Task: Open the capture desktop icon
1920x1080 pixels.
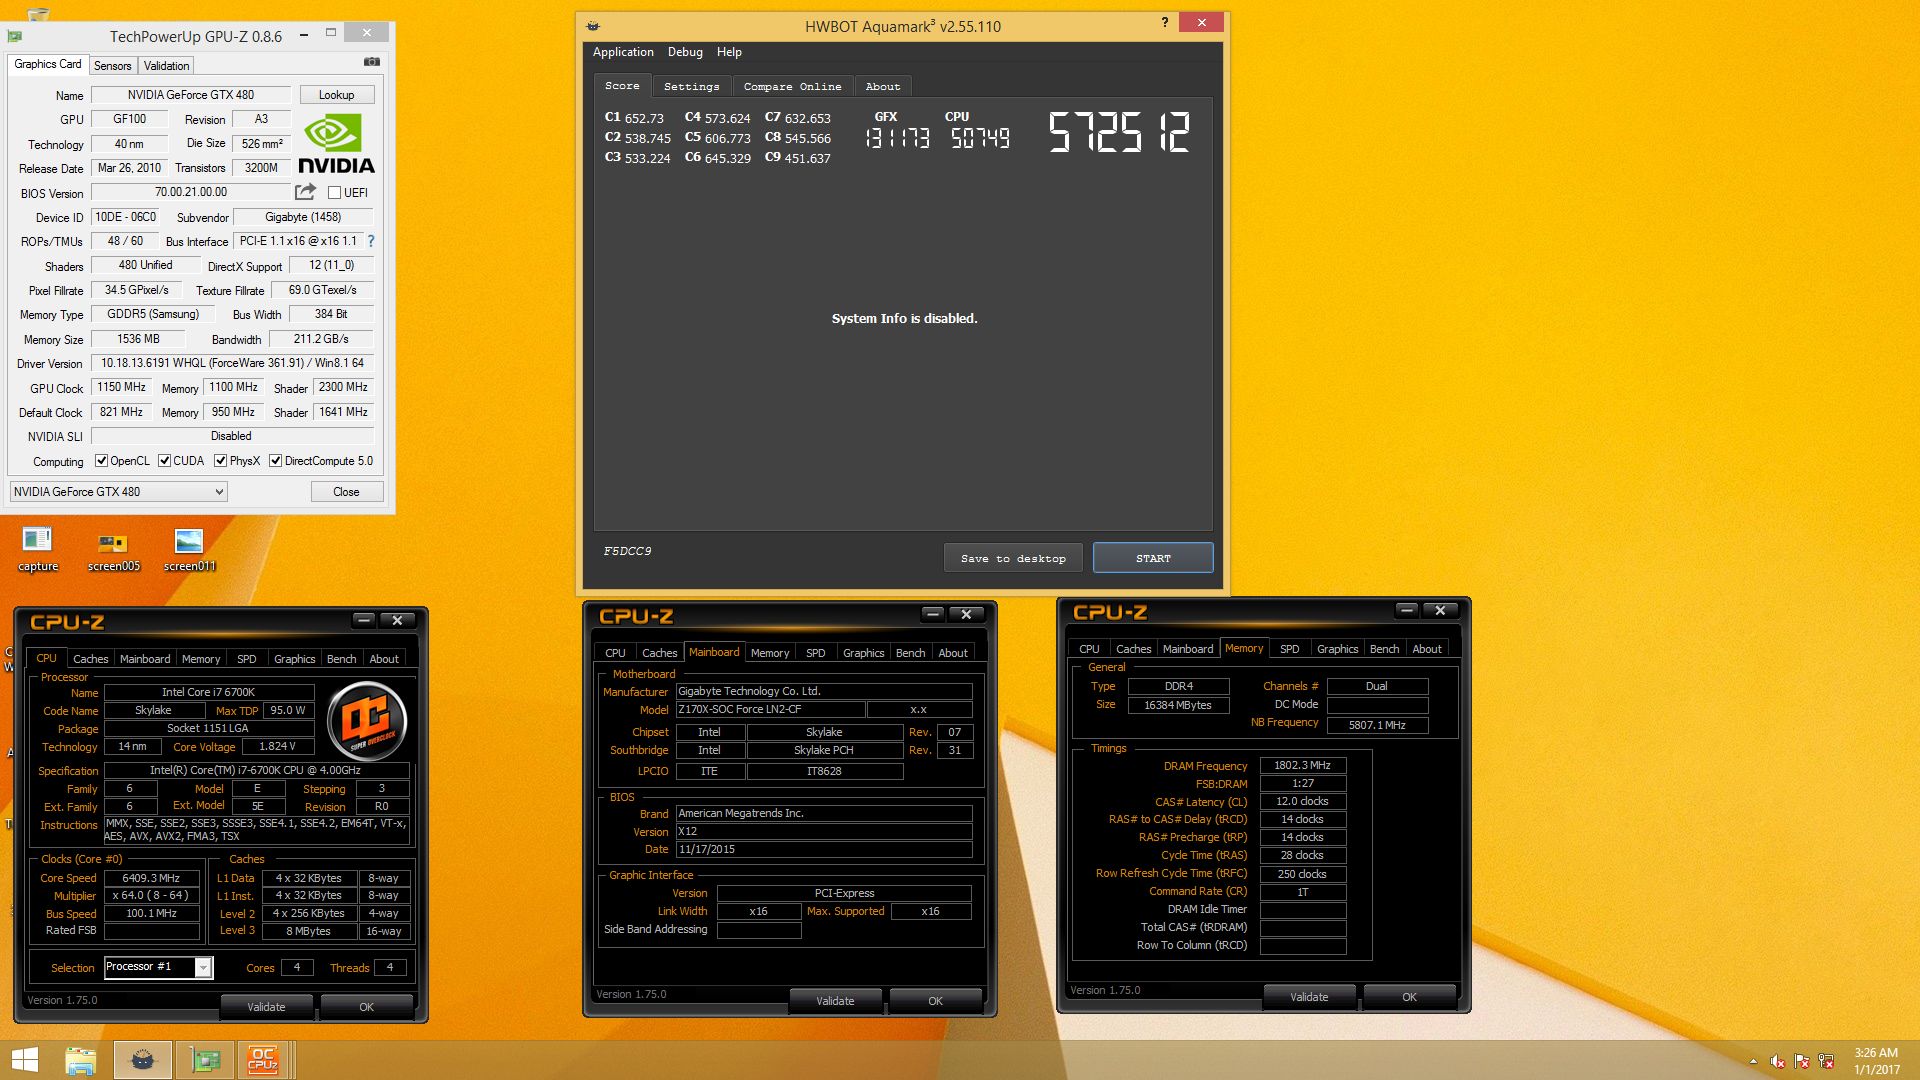Action: pos(38,550)
